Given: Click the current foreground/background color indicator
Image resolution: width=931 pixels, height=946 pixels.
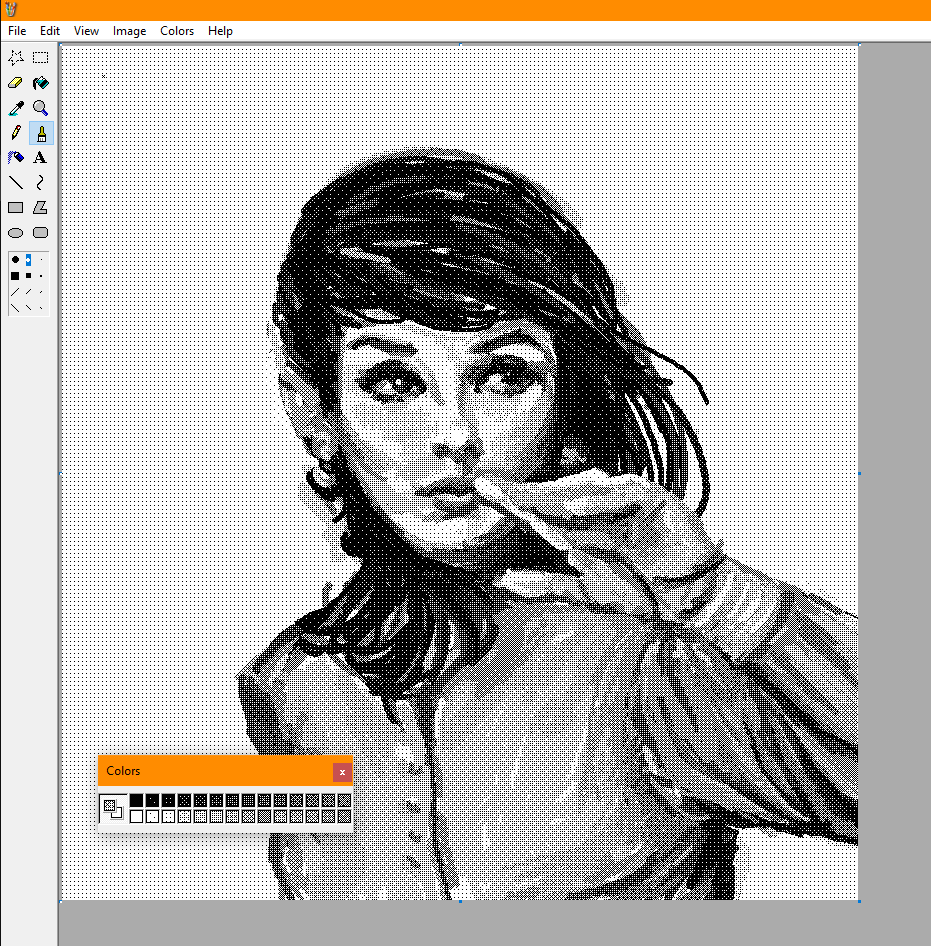Looking at the screenshot, I should pos(113,808).
